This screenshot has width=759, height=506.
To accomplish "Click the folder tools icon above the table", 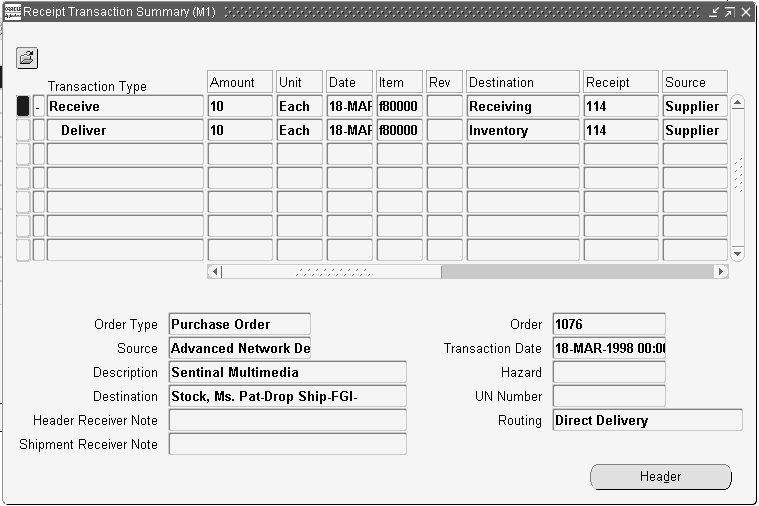I will point(27,58).
